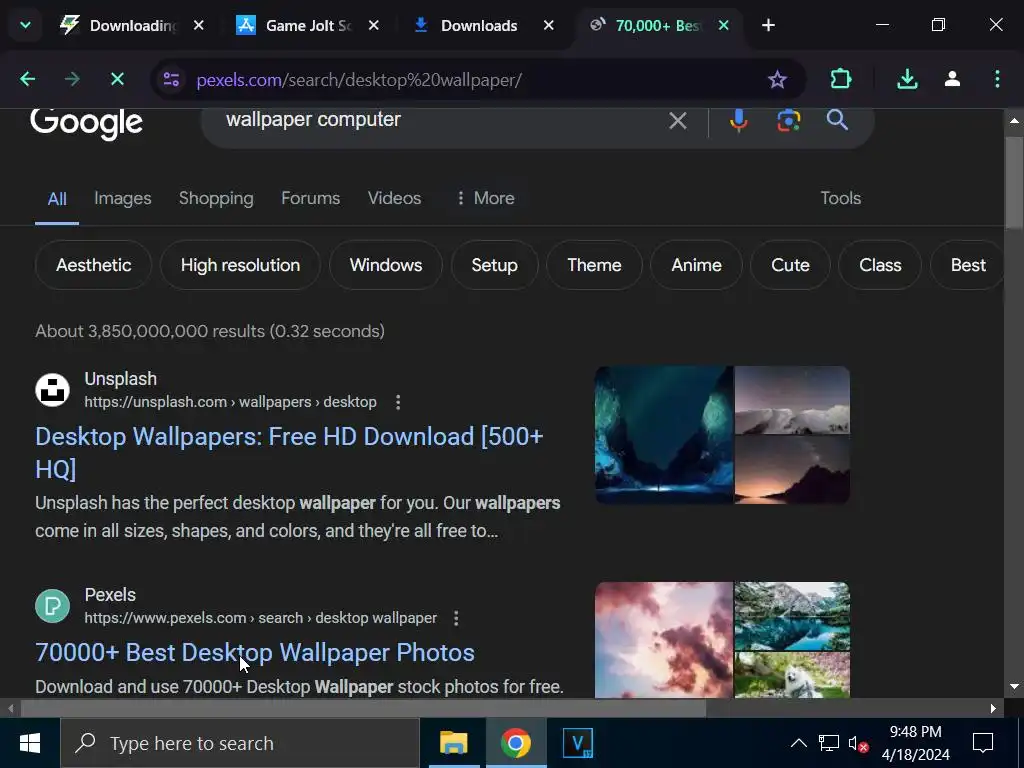Open Desktop Wallpapers: Free HD Download link
The image size is (1024, 768).
coord(289,453)
